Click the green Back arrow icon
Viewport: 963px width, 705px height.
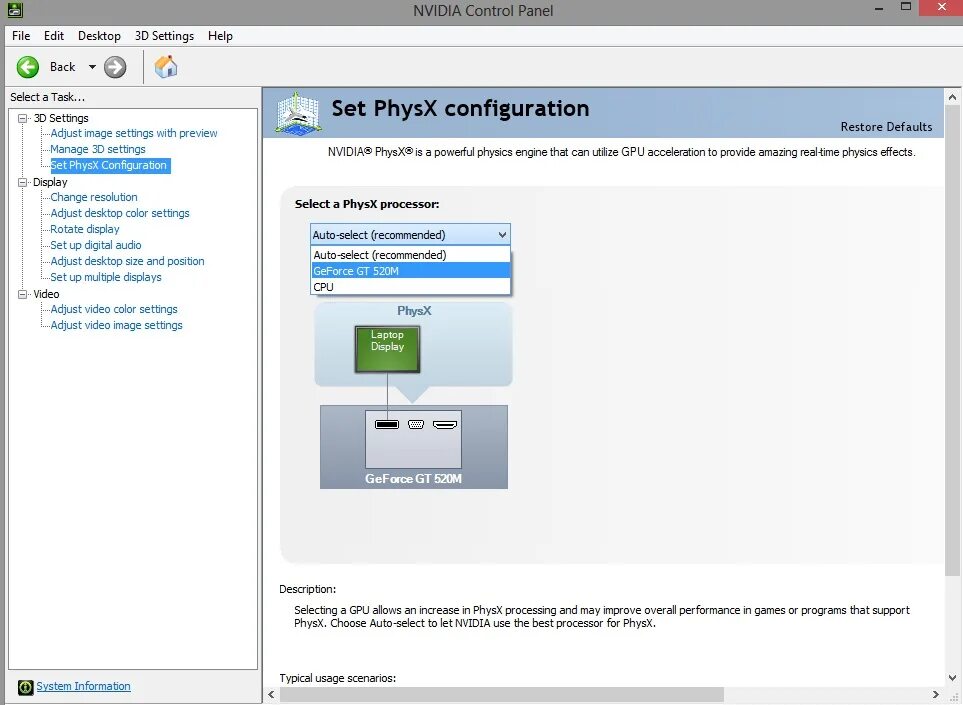point(28,67)
